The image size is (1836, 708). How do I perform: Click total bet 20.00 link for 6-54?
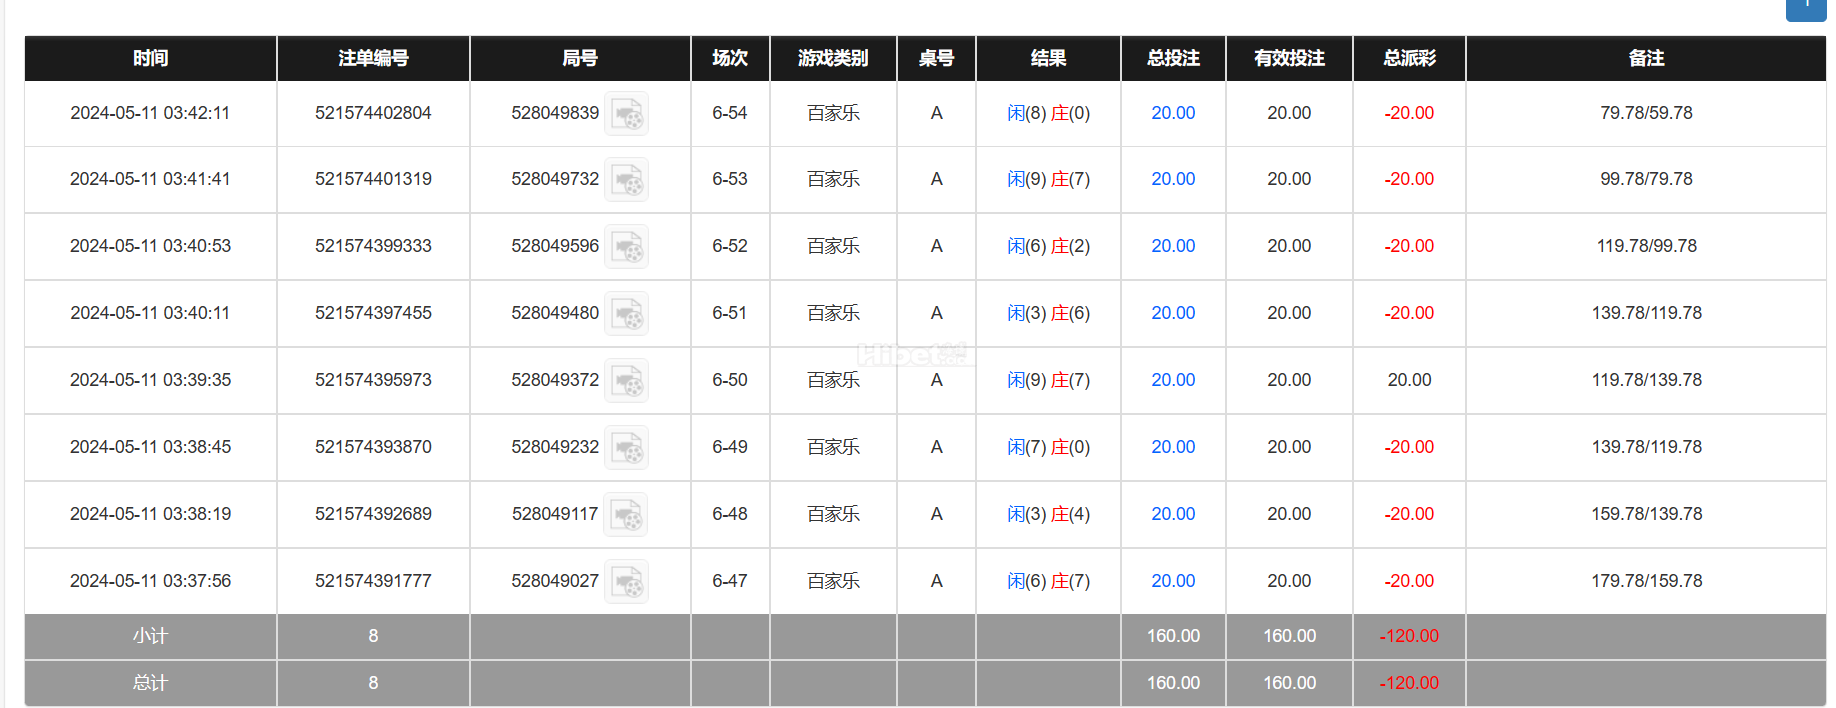[1173, 113]
